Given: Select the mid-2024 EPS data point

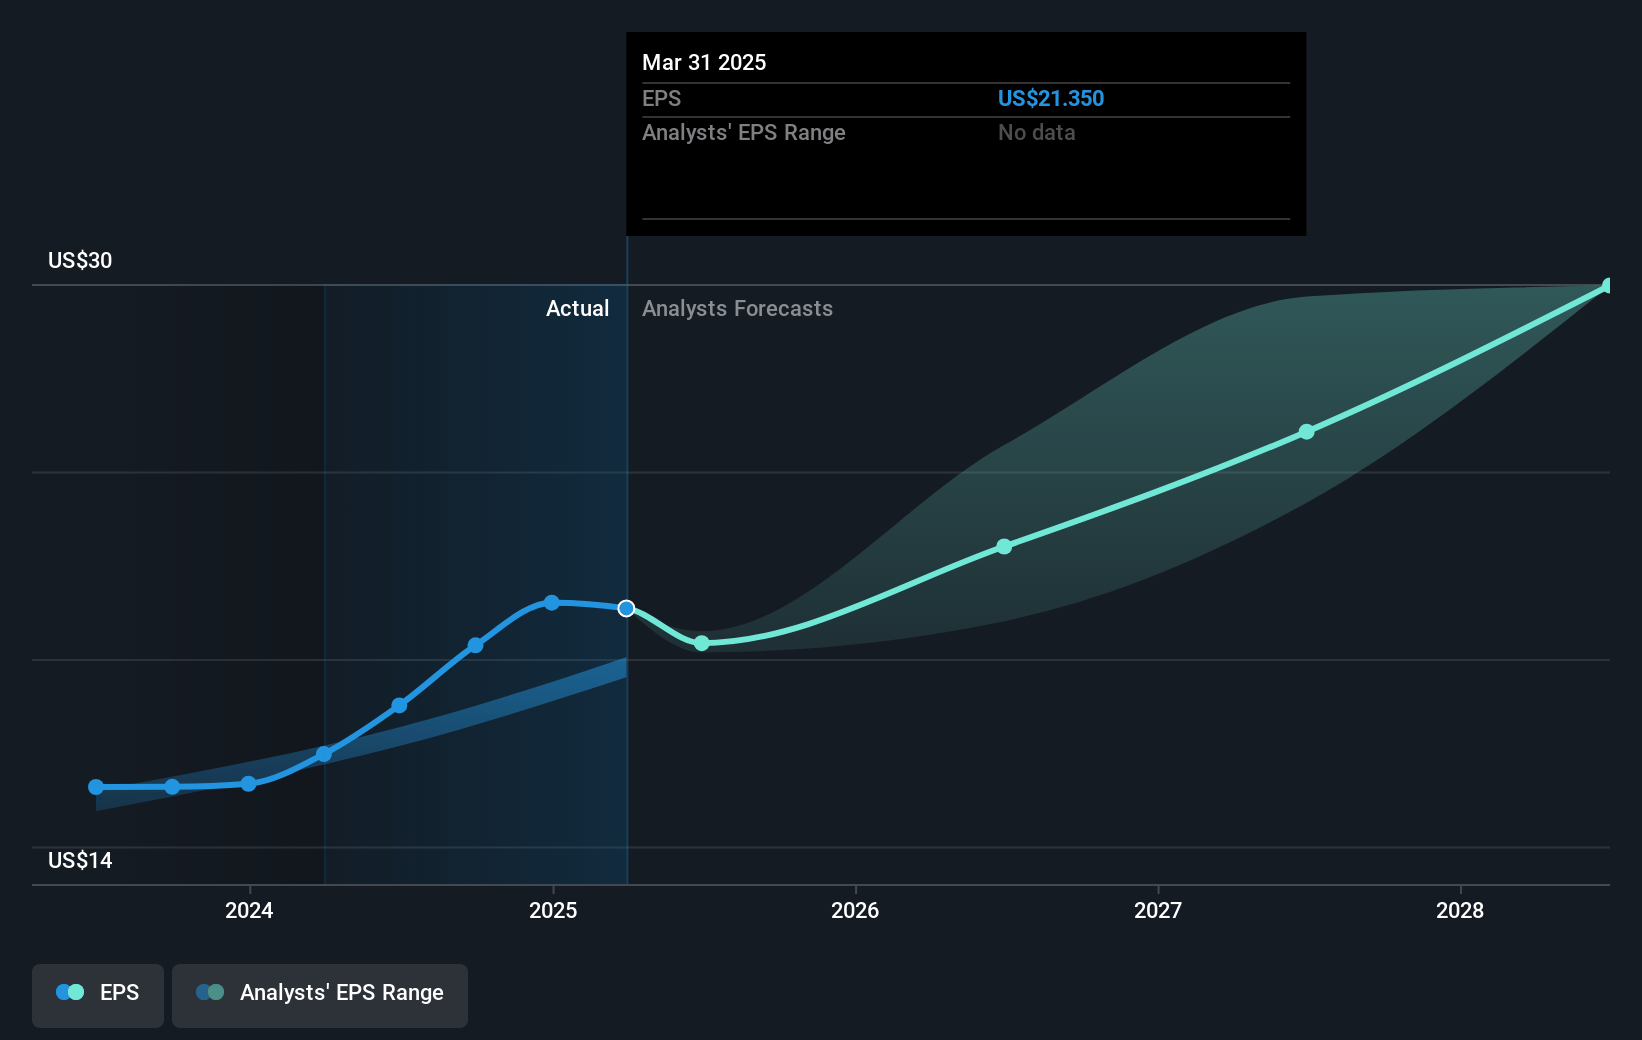Looking at the screenshot, I should (399, 706).
